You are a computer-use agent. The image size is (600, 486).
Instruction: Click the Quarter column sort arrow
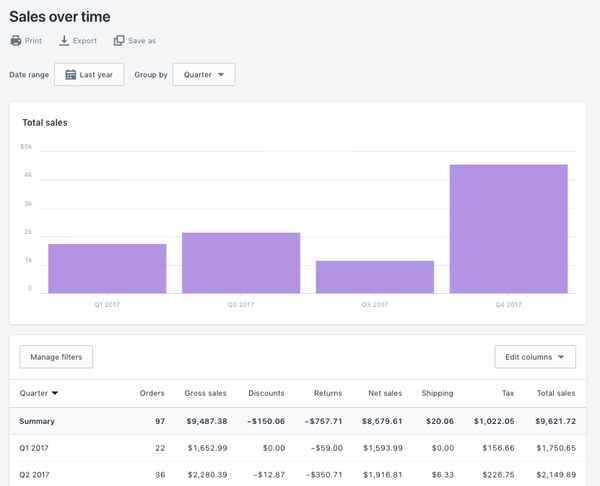coord(55,393)
